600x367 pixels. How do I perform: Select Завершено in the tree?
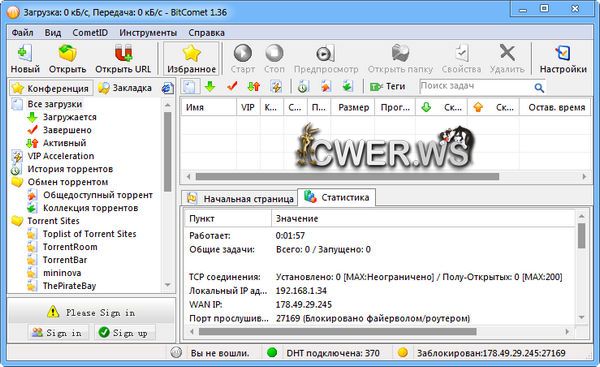click(x=67, y=130)
